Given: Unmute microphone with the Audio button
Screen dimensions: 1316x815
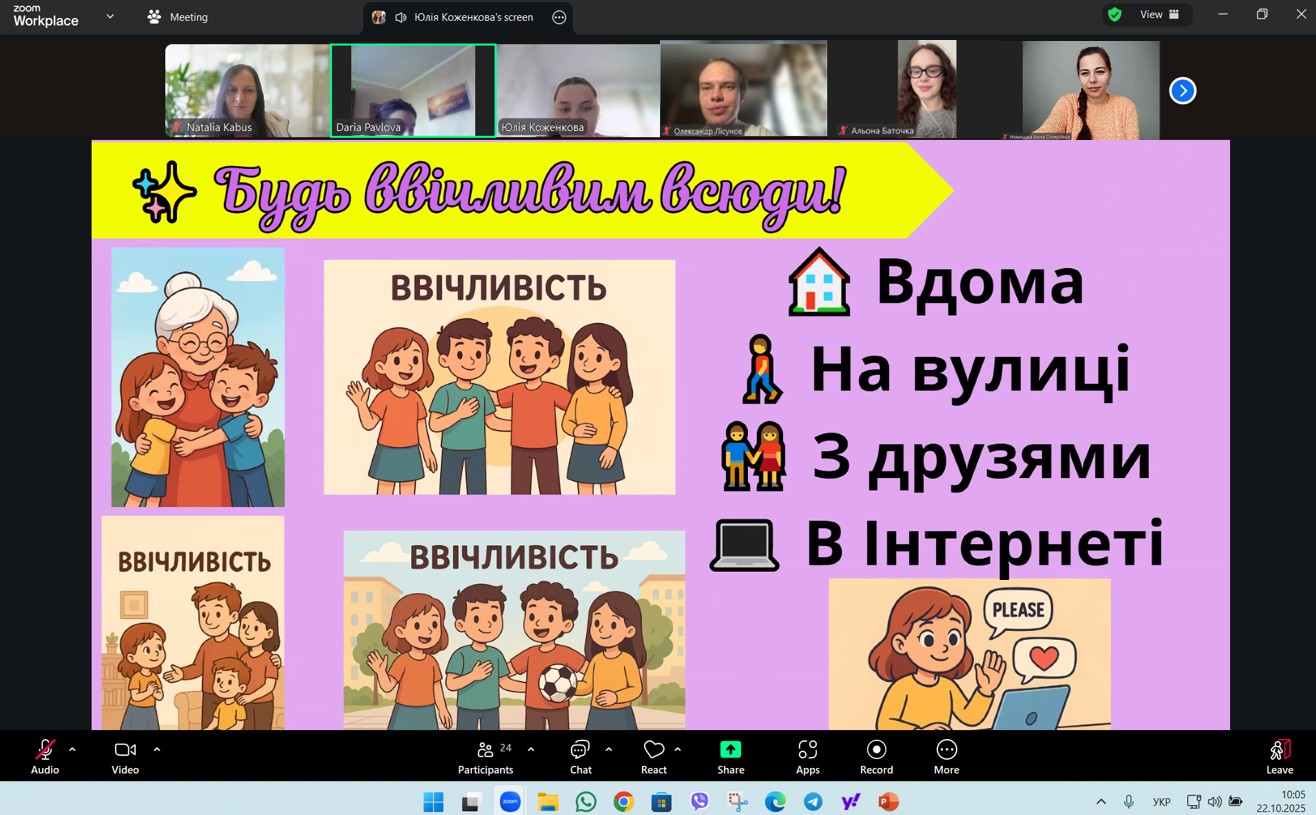Looking at the screenshot, I should coord(45,756).
